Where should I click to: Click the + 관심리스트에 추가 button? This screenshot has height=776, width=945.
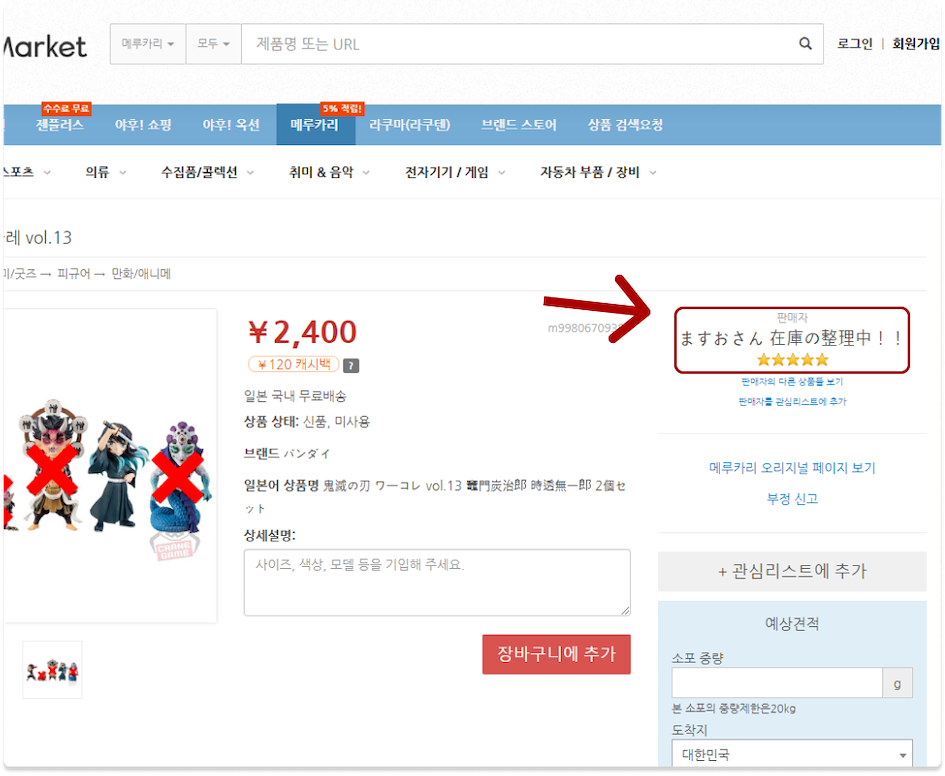[x=792, y=571]
